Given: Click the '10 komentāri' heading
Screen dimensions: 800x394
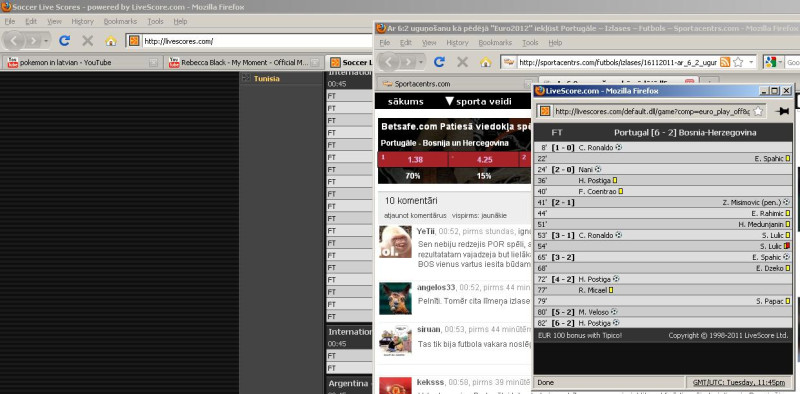Looking at the screenshot, I should point(411,201).
